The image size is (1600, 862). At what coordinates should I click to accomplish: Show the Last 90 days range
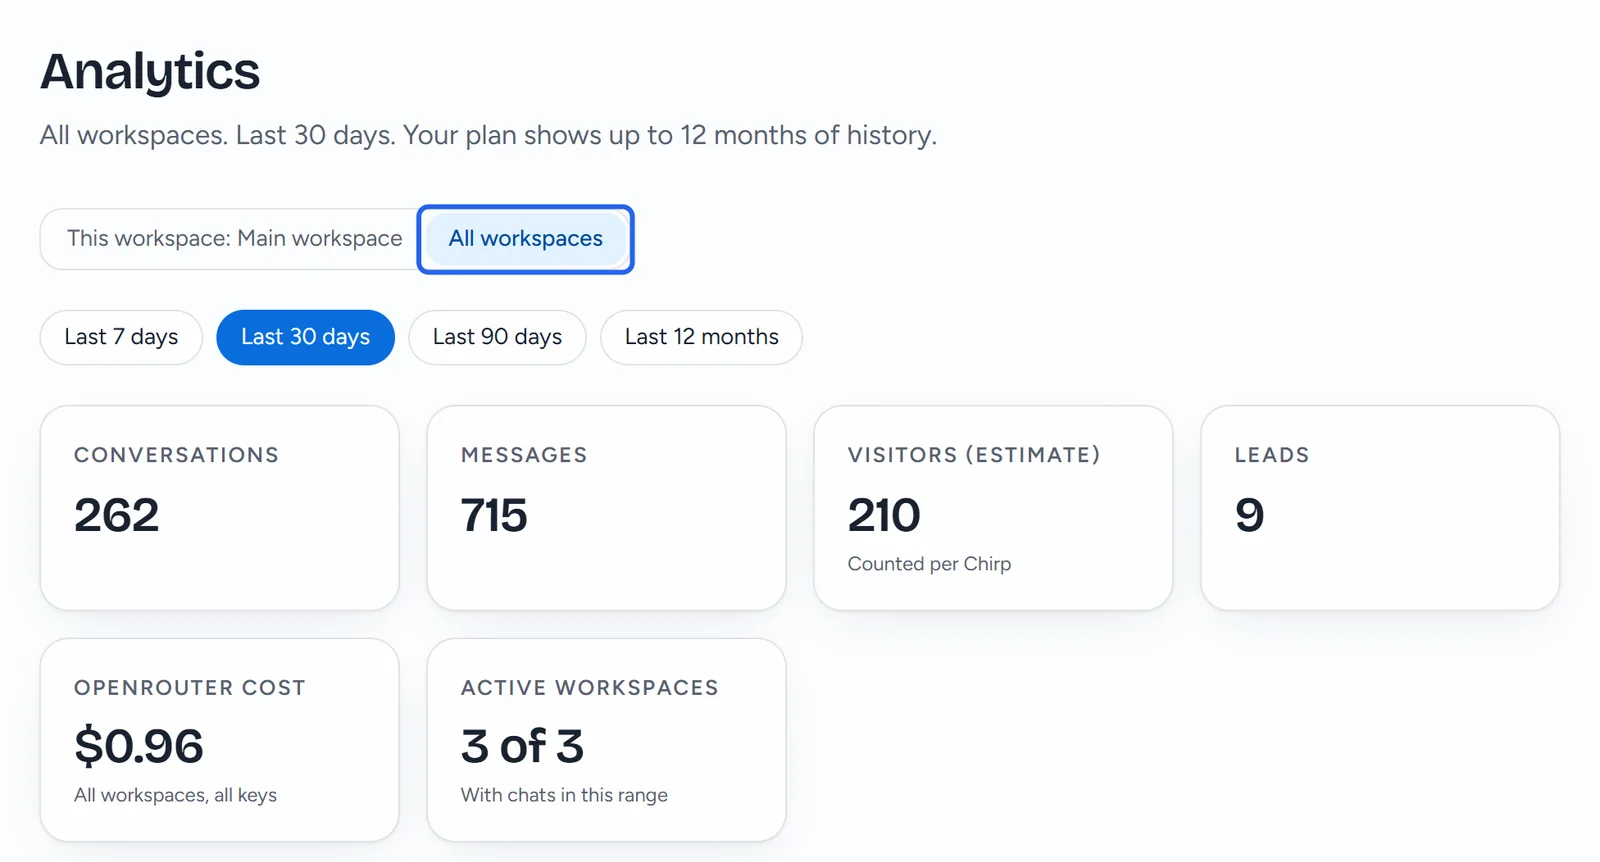point(497,337)
